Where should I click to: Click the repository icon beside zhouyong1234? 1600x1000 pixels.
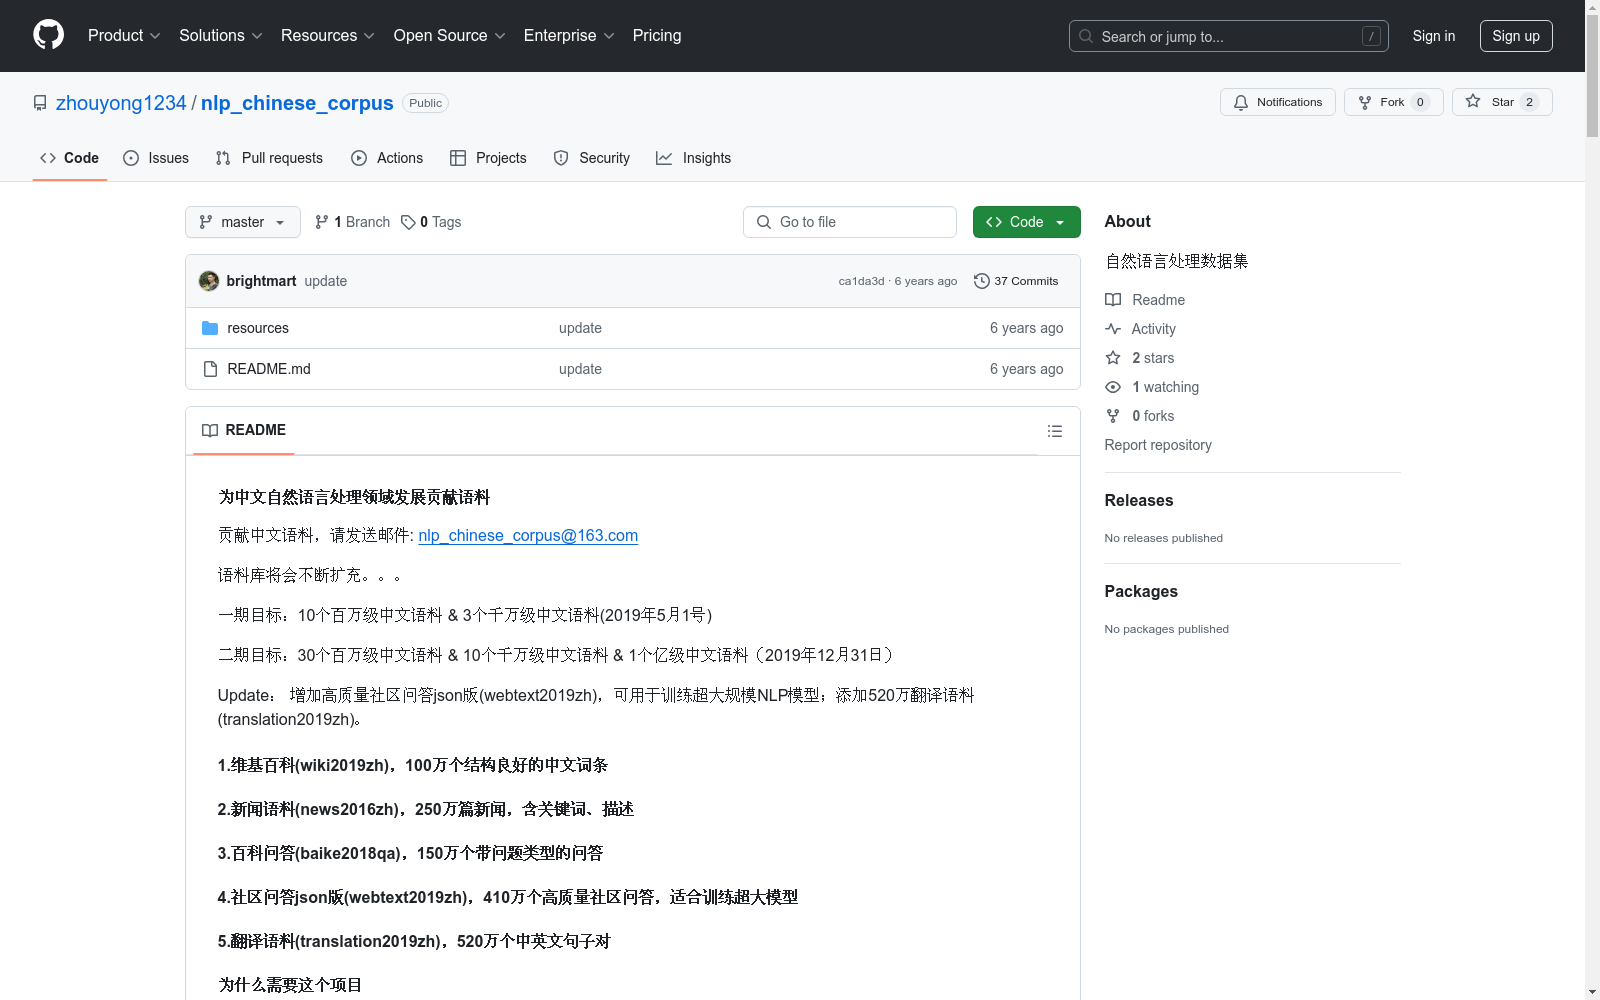click(x=40, y=103)
